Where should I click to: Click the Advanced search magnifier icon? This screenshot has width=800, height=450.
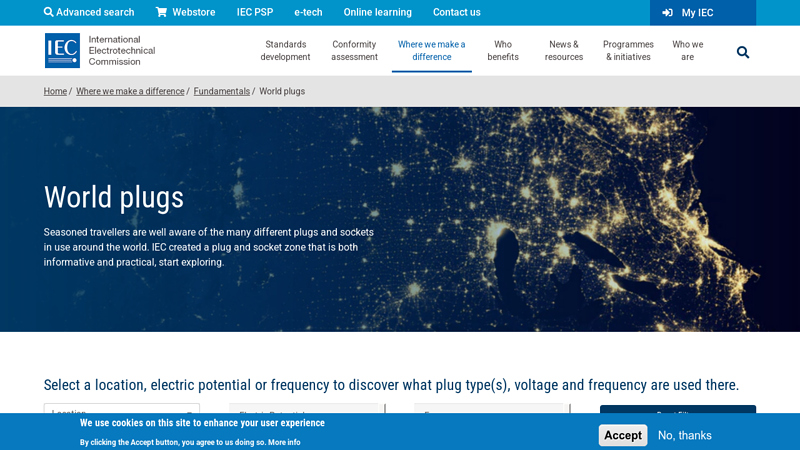point(49,13)
